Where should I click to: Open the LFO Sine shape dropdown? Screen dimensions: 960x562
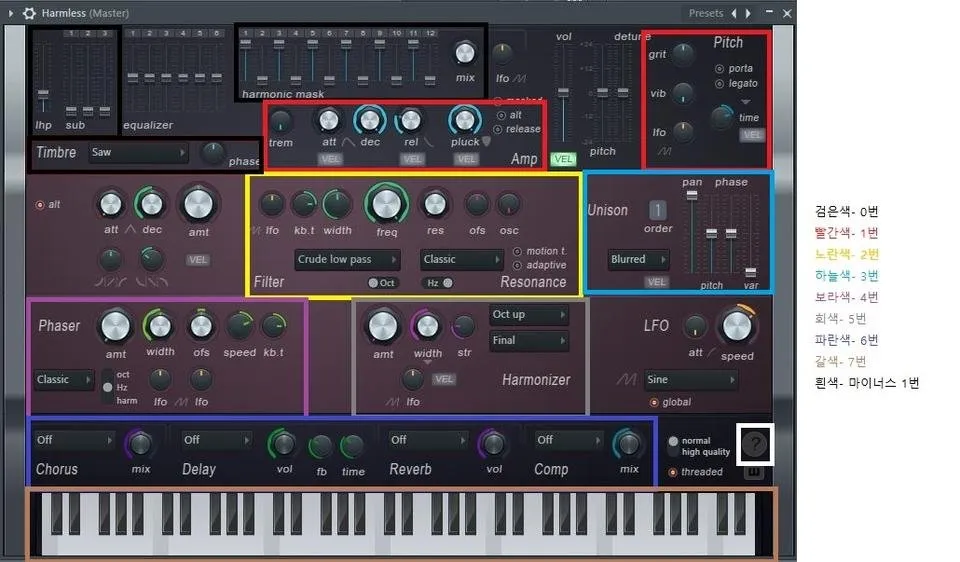point(691,380)
